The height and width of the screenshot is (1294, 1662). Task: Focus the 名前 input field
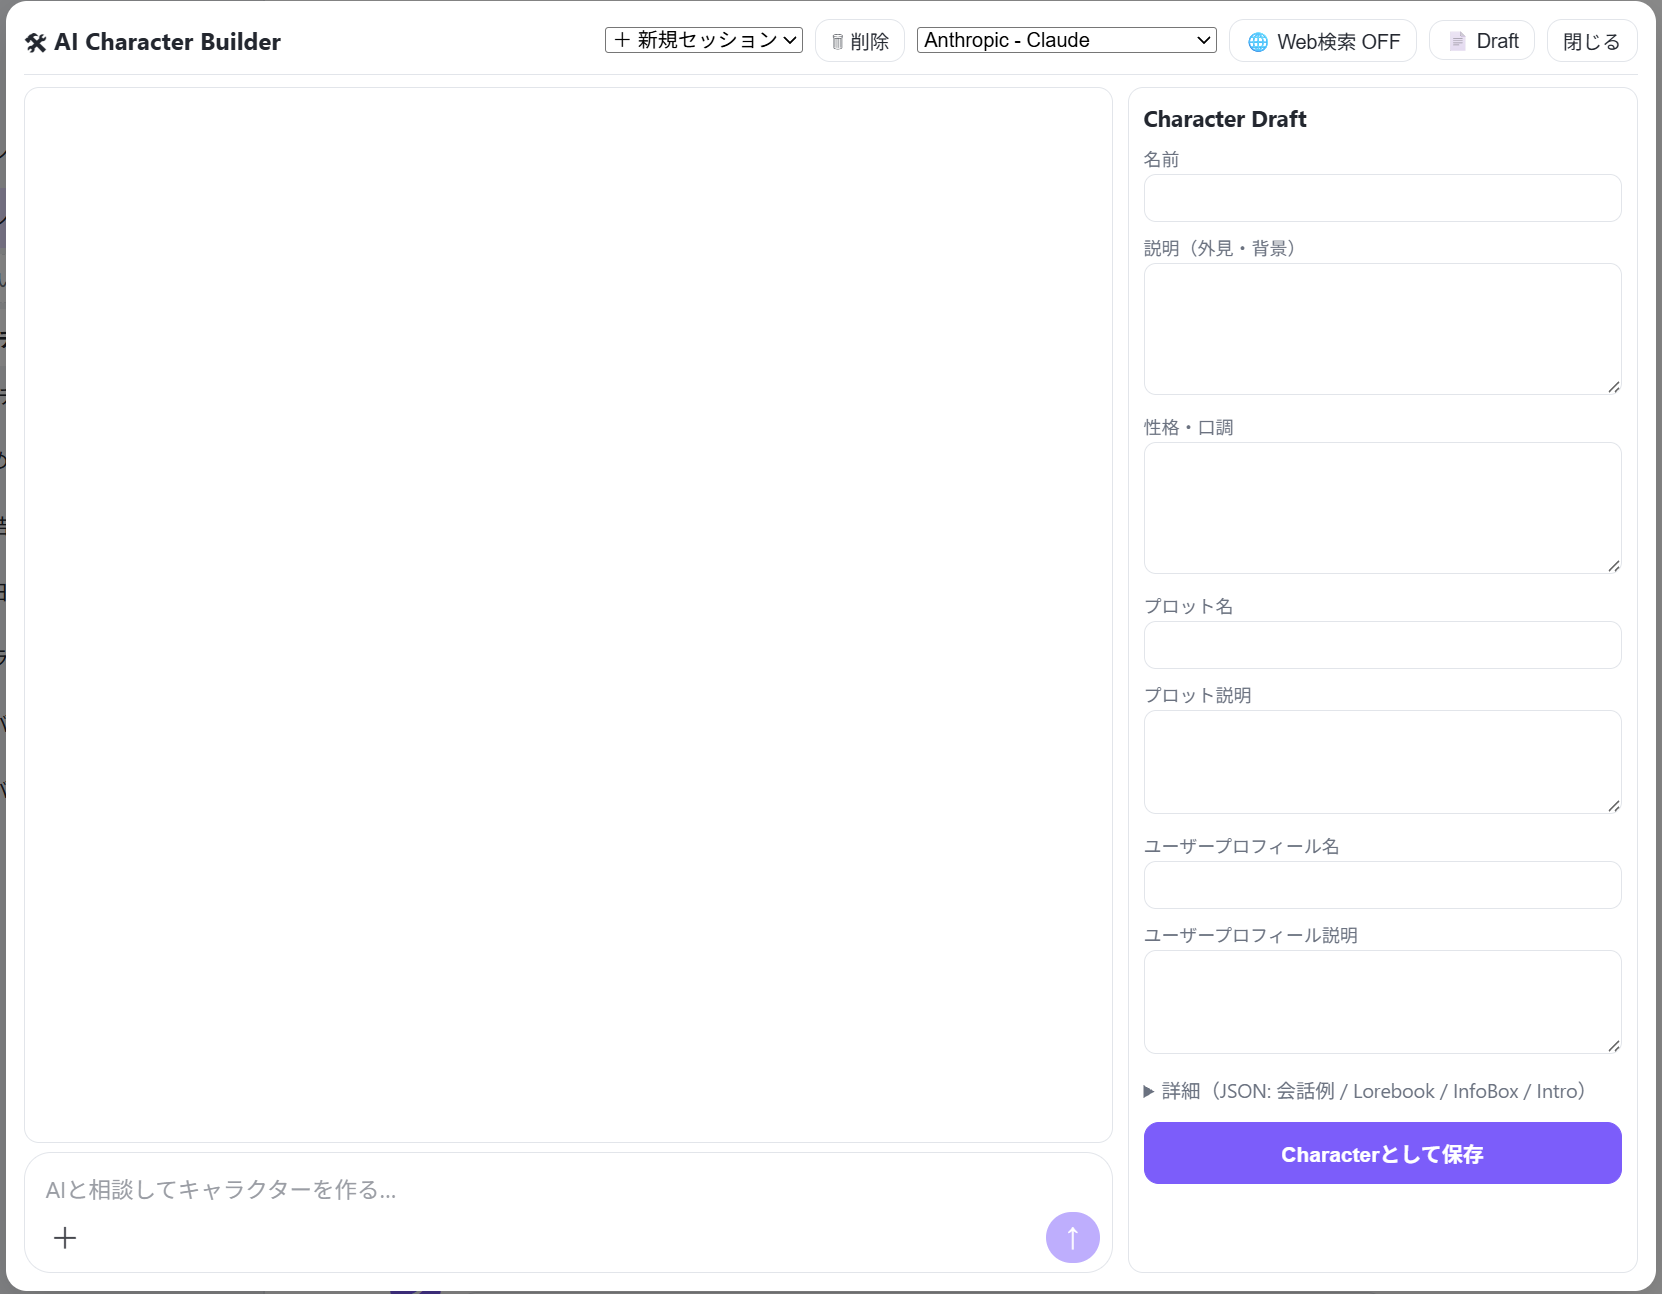coord(1382,198)
